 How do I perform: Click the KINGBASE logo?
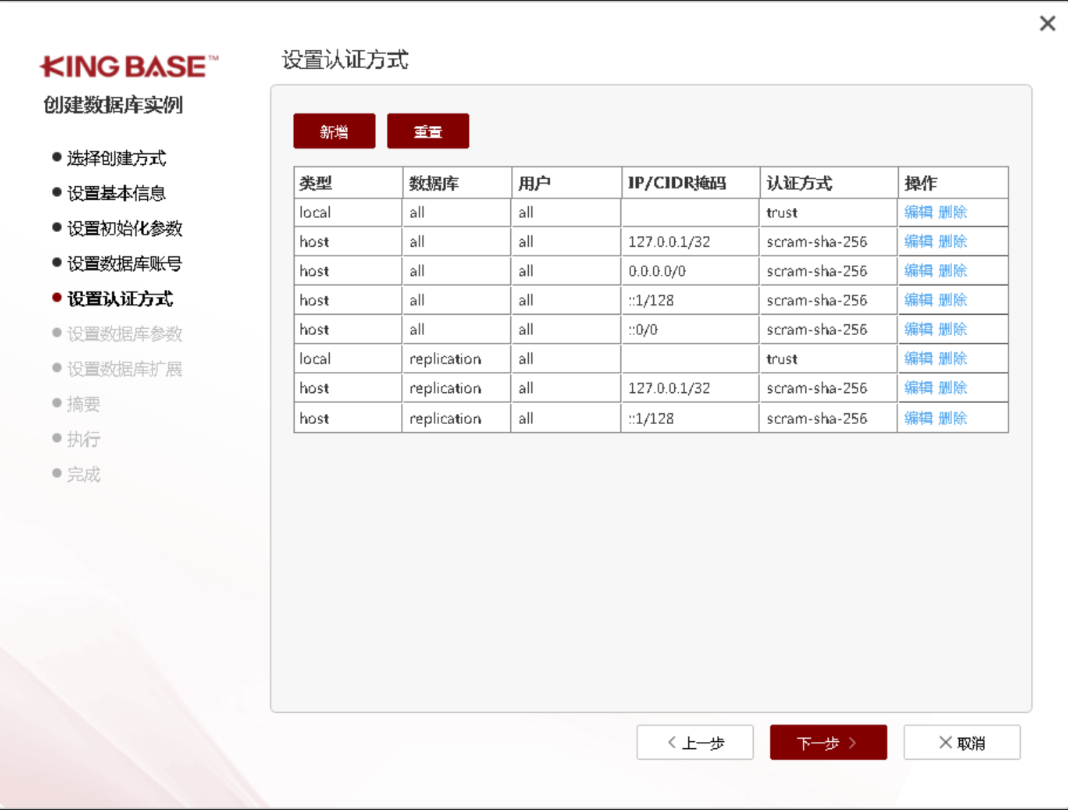tap(129, 66)
